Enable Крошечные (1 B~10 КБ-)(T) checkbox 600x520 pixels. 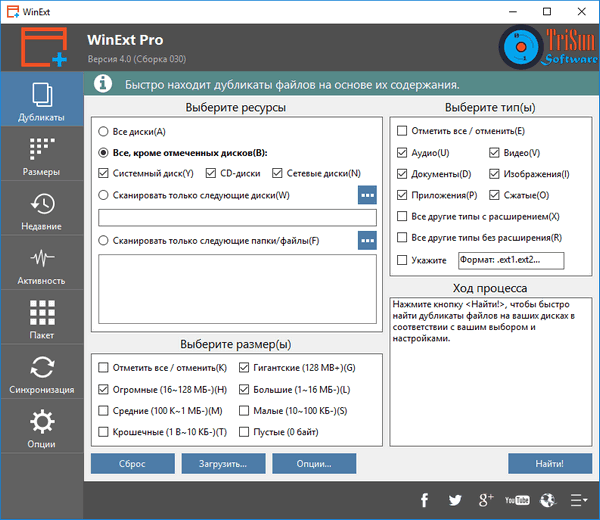tap(103, 432)
